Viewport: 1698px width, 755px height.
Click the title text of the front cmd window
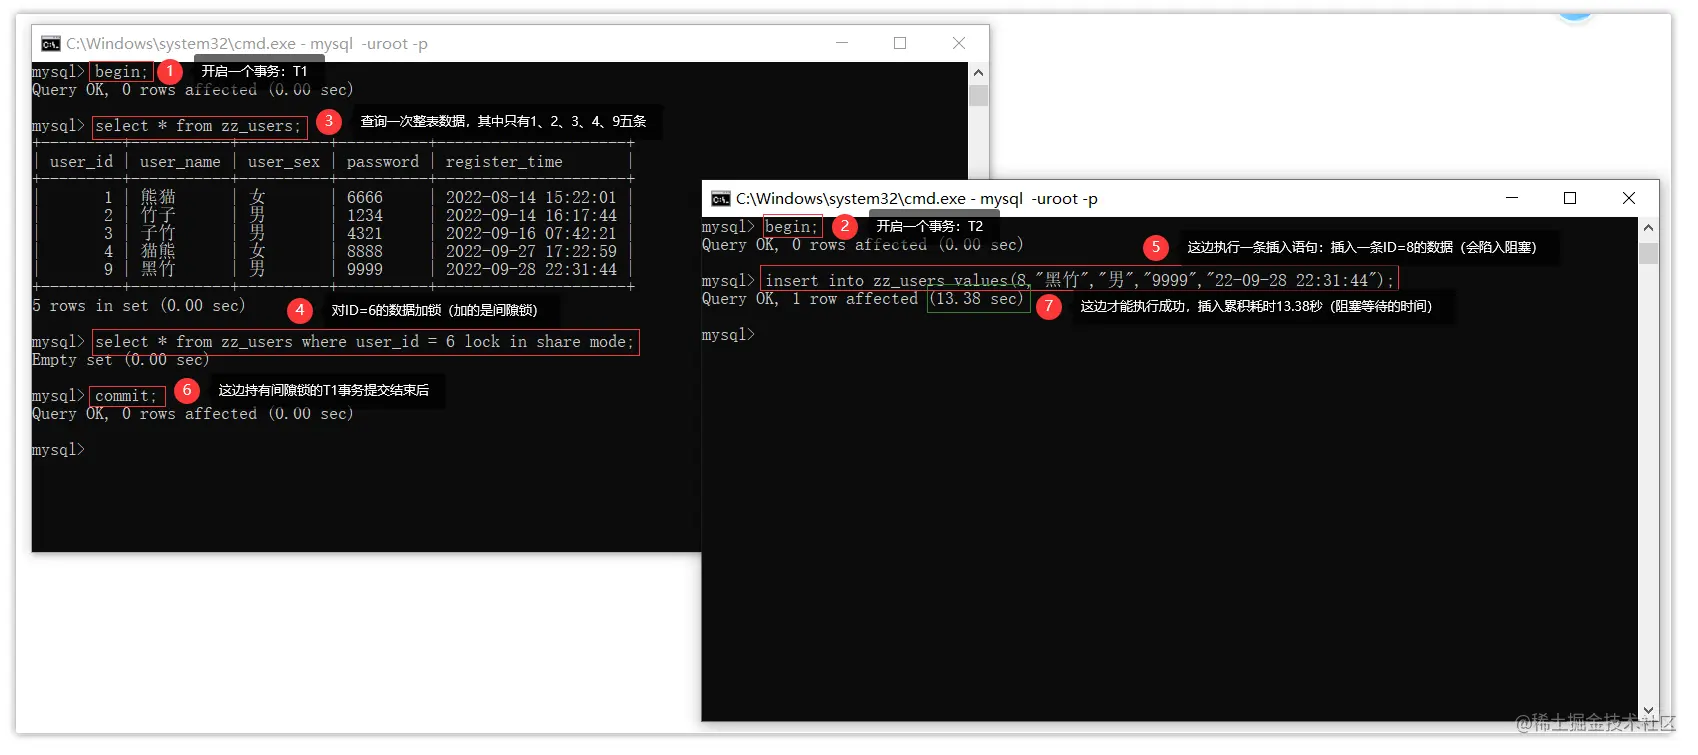916,199
